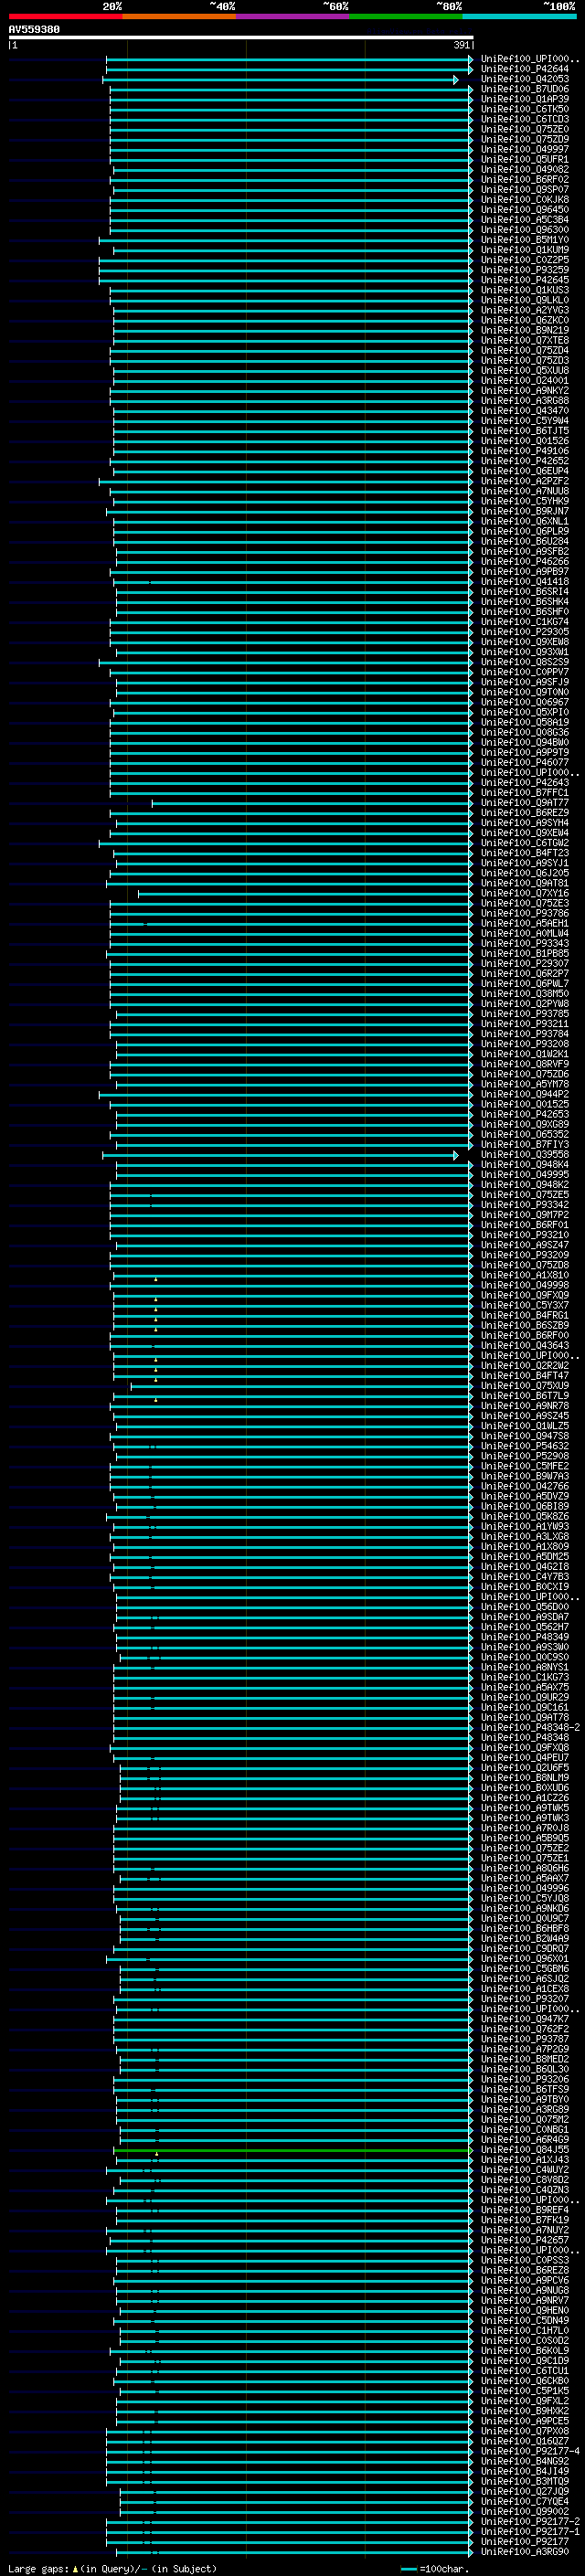Click UniRef100_P52908
585x2576 pixels.
point(525,1456)
